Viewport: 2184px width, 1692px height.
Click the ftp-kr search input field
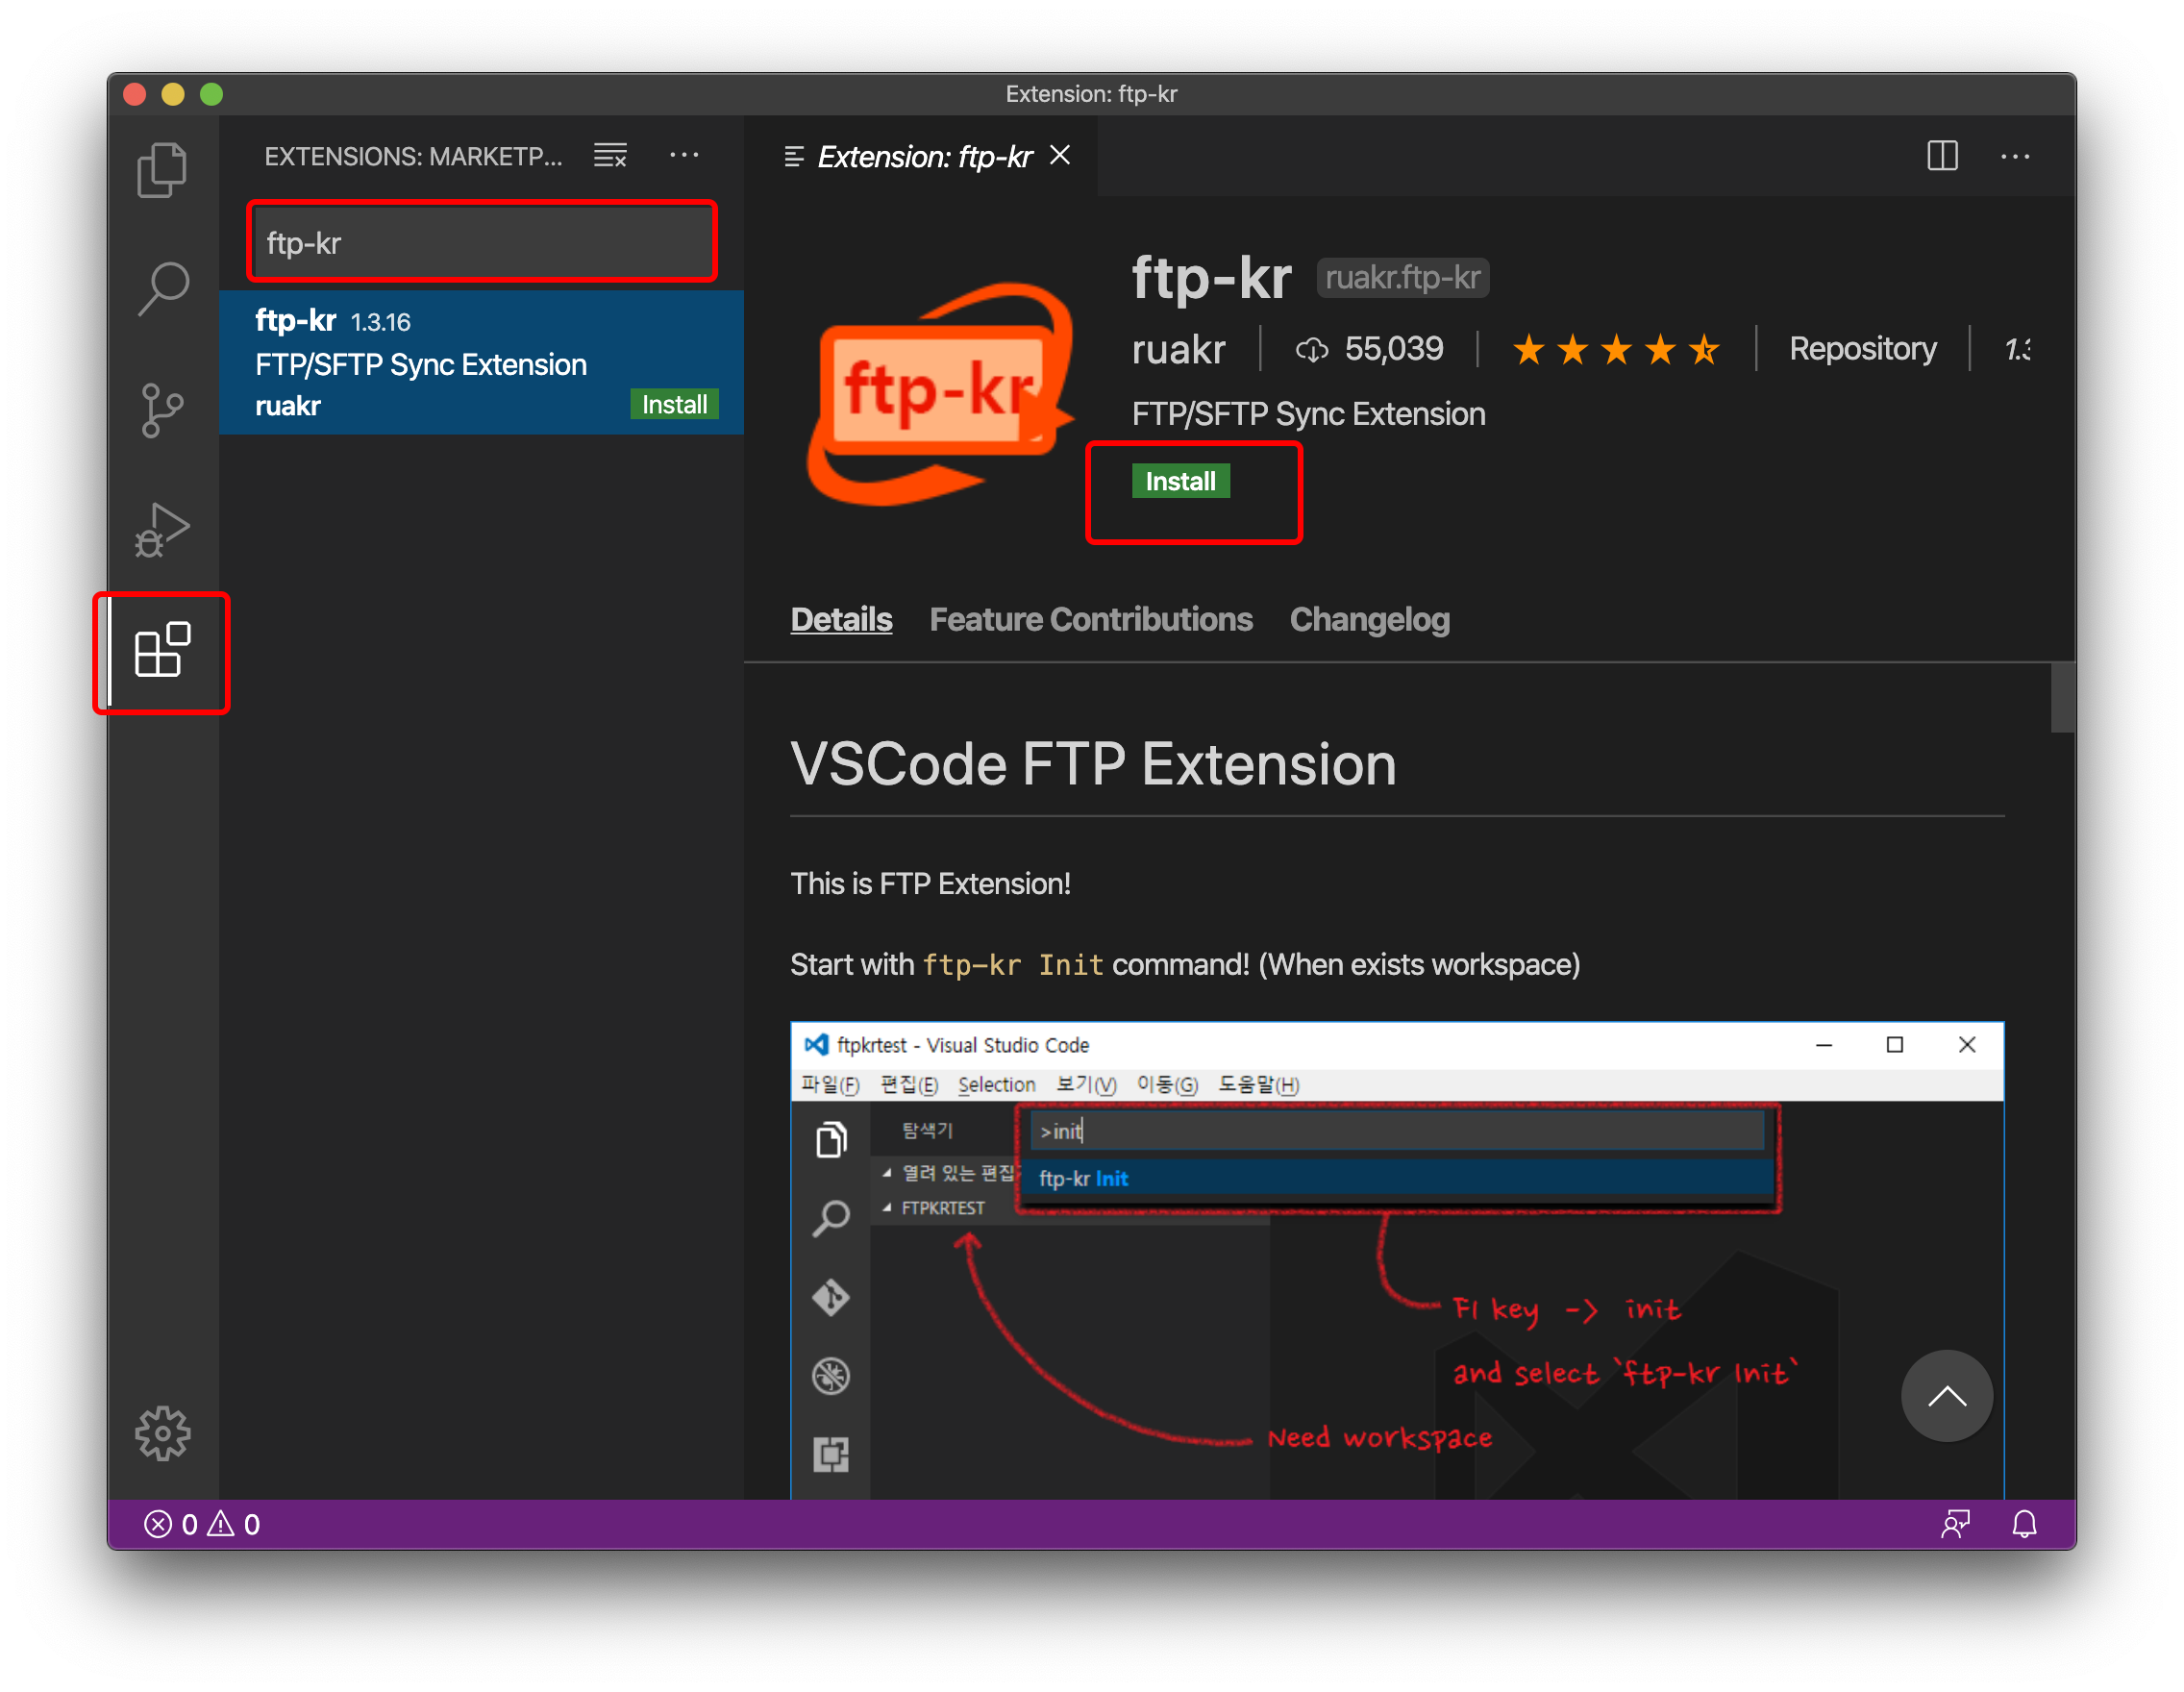pyautogui.click(x=482, y=243)
